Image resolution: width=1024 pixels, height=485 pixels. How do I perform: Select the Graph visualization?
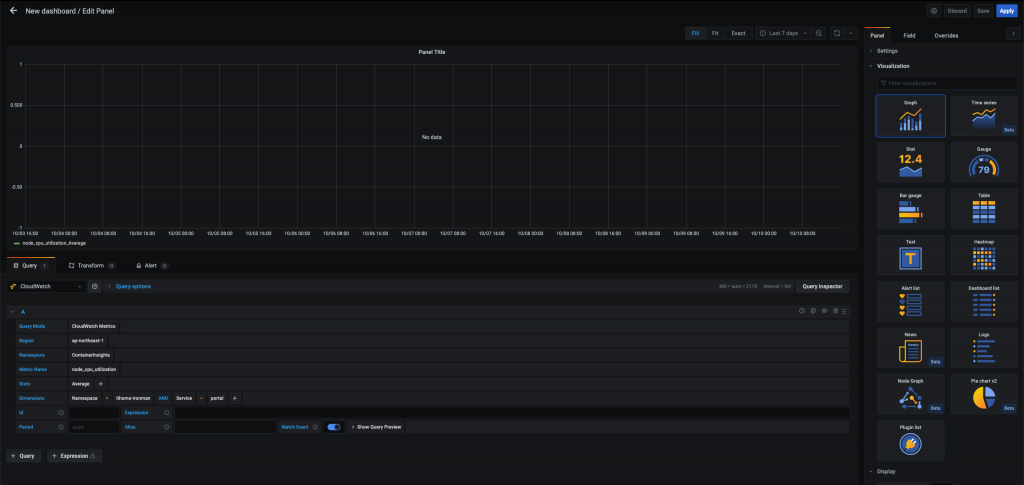(910, 116)
